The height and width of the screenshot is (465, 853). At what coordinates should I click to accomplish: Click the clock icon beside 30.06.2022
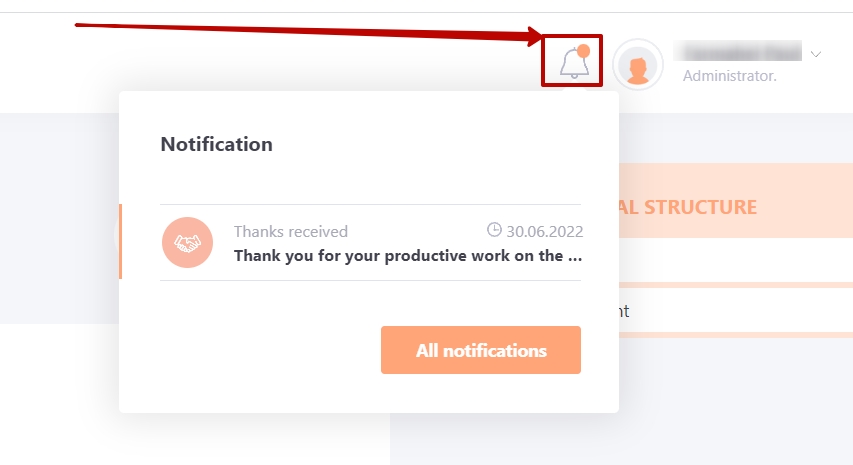(x=494, y=230)
